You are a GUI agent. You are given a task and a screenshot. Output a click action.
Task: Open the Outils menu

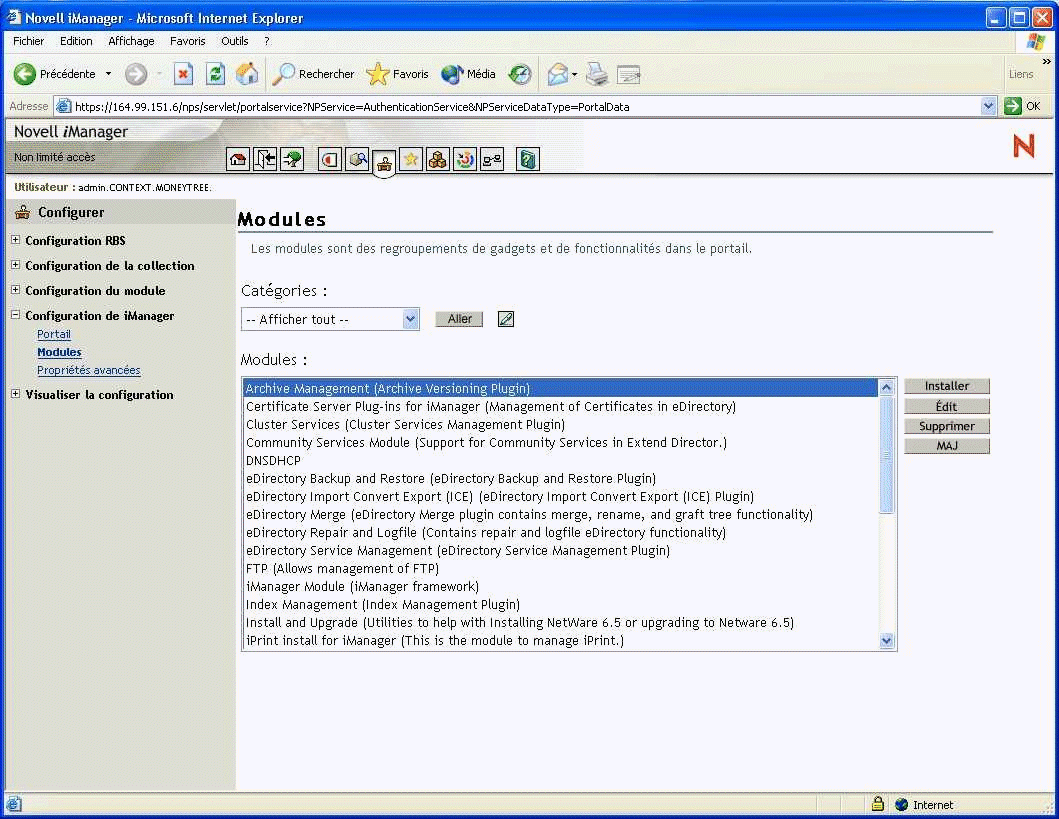coord(234,41)
